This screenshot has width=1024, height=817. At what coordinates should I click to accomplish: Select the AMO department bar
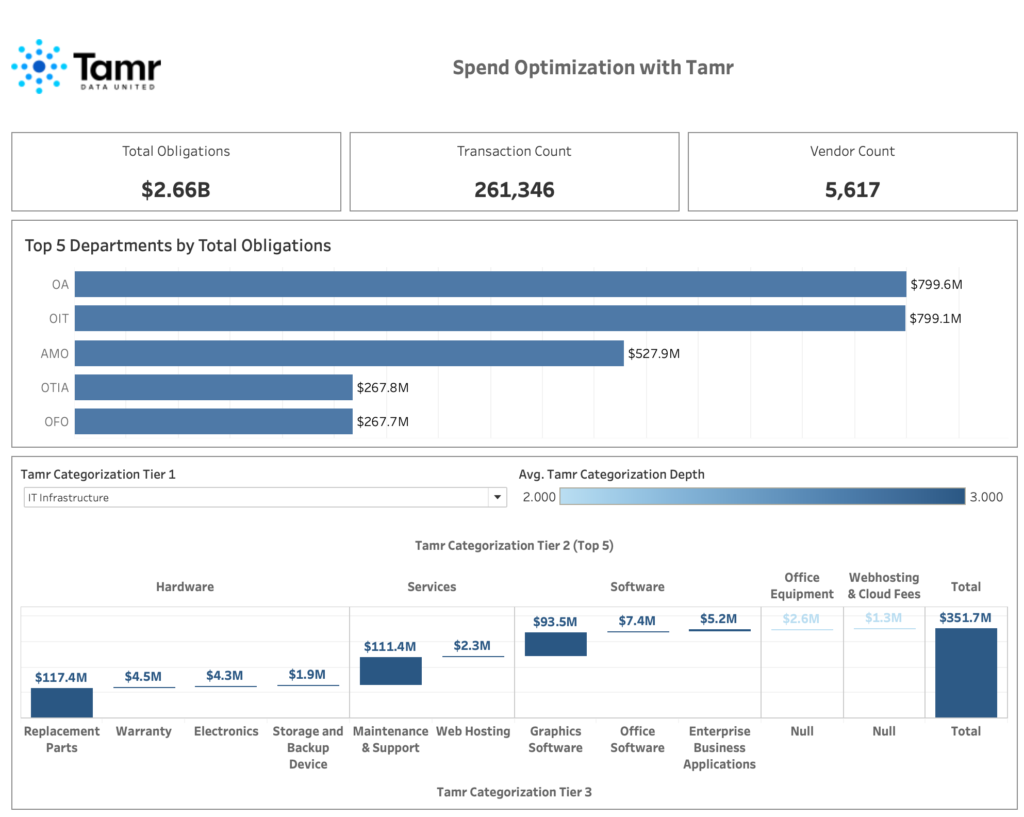(349, 353)
